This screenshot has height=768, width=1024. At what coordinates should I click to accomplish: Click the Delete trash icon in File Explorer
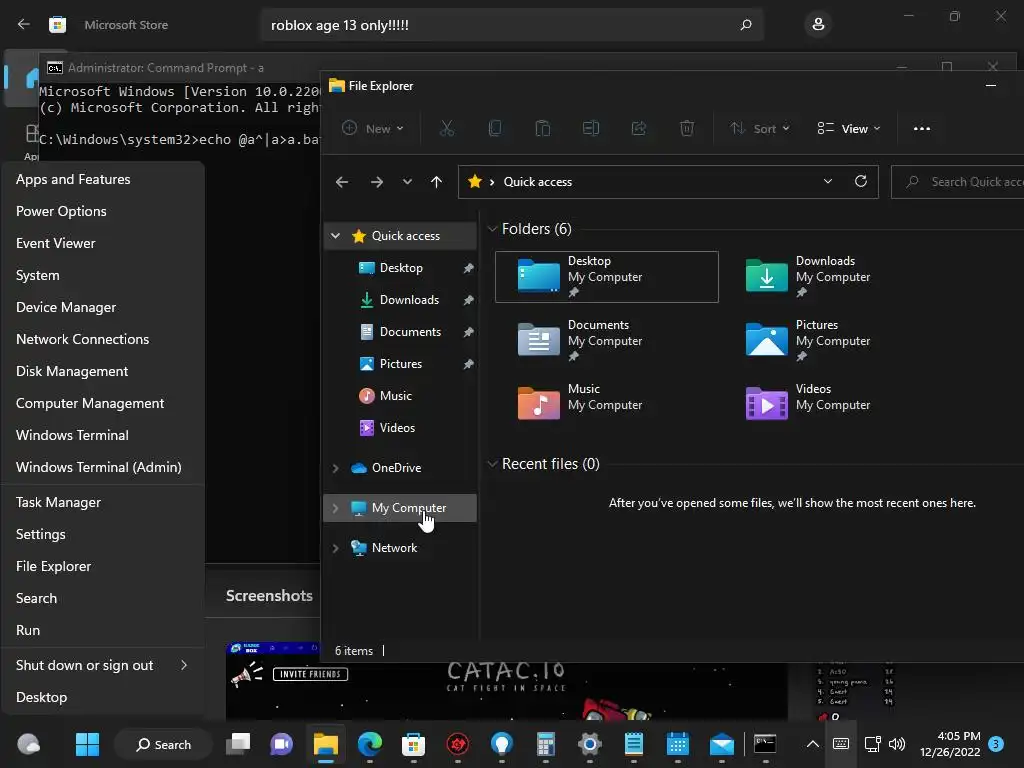point(687,129)
